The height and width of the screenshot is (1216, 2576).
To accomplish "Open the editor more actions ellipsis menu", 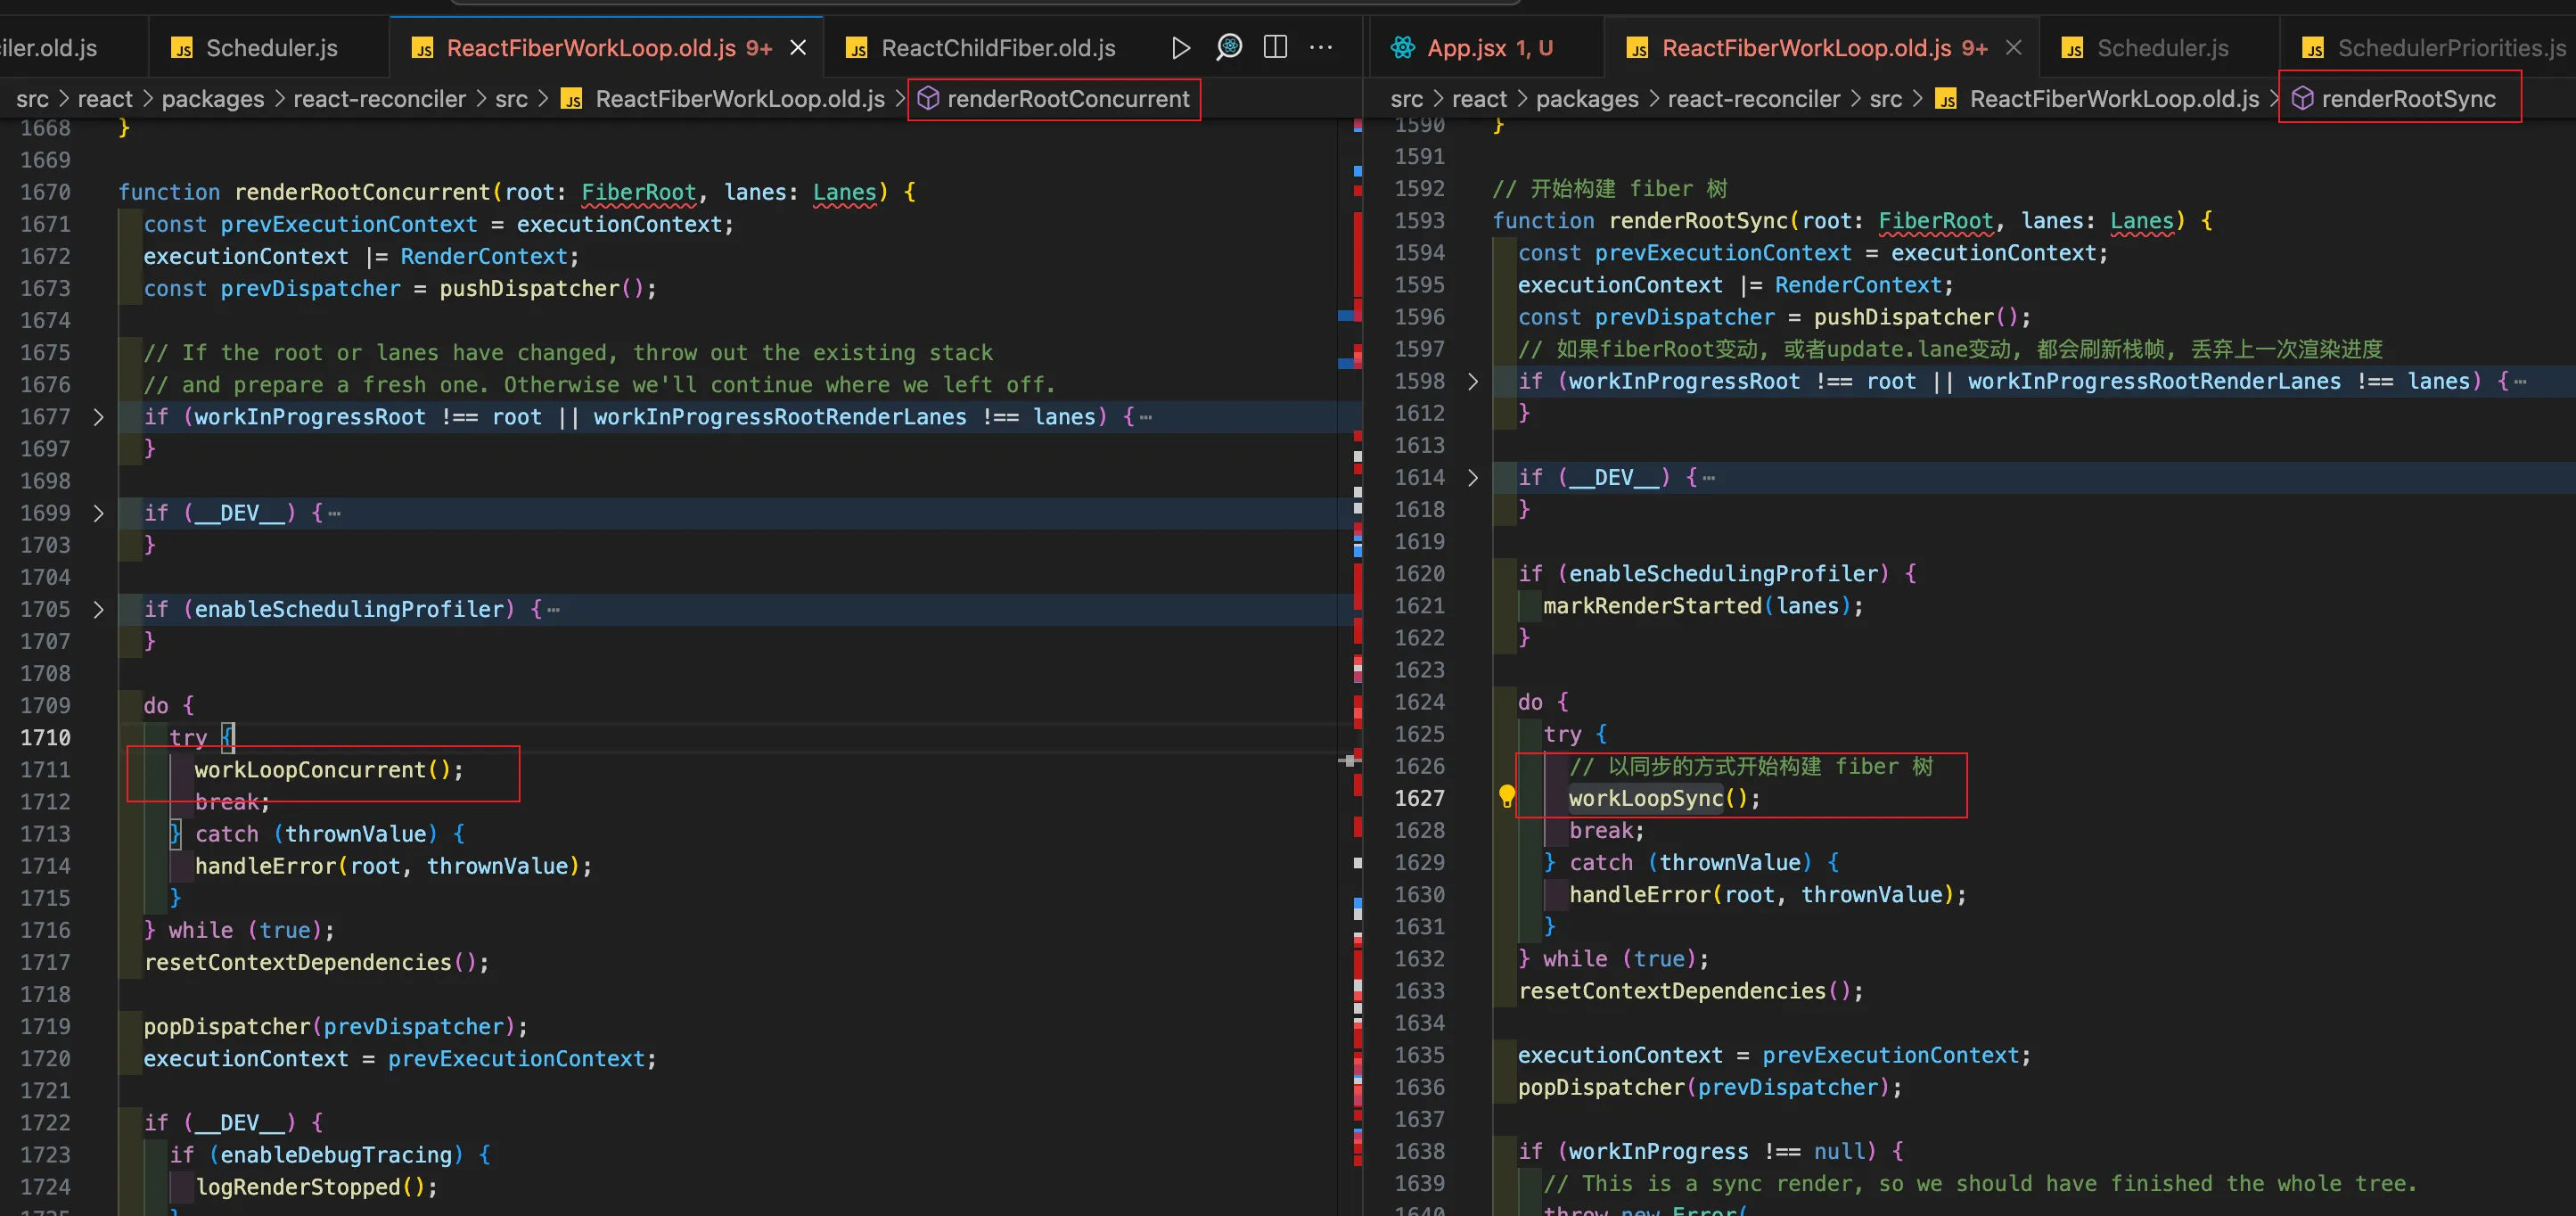I will pos(1321,47).
